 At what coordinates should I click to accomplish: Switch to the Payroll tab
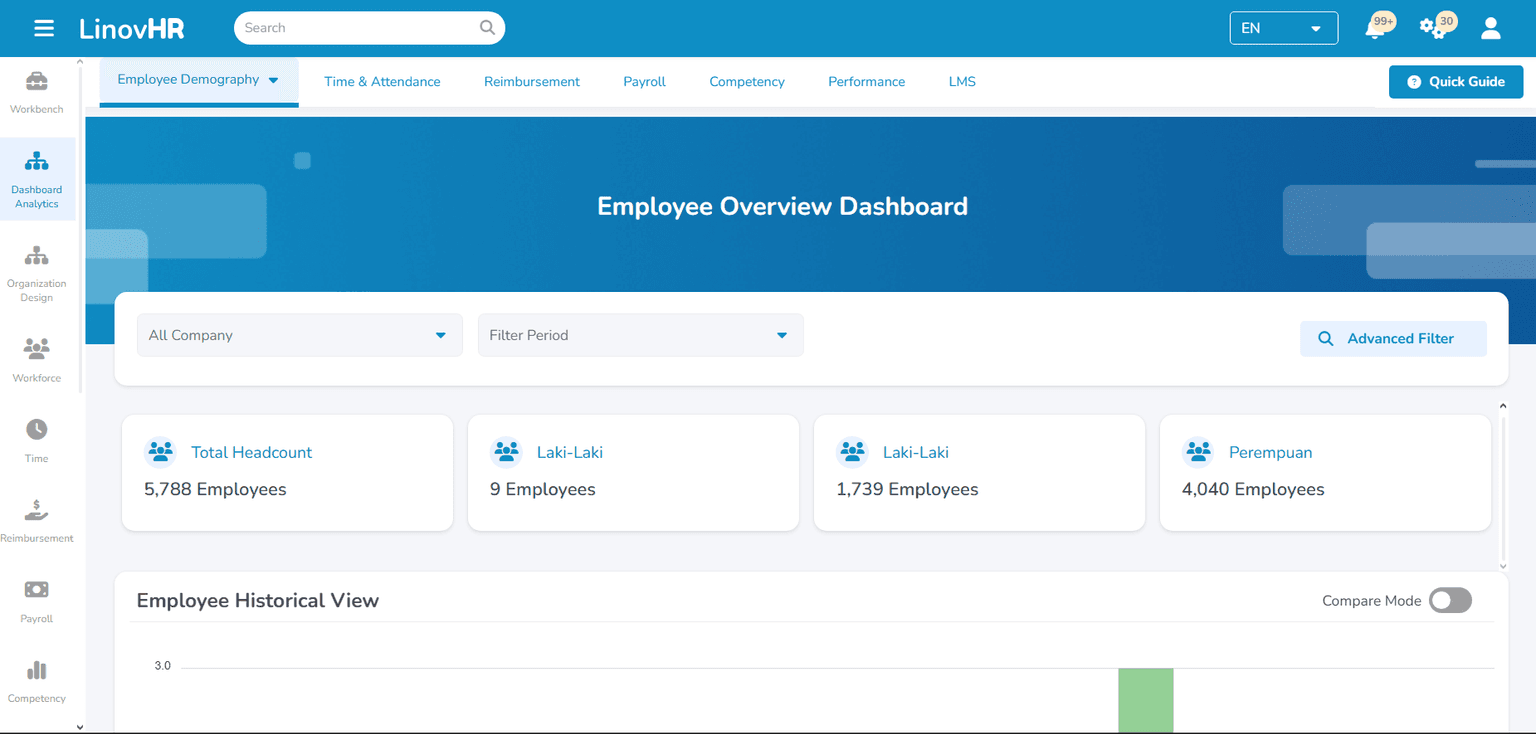[x=644, y=82]
